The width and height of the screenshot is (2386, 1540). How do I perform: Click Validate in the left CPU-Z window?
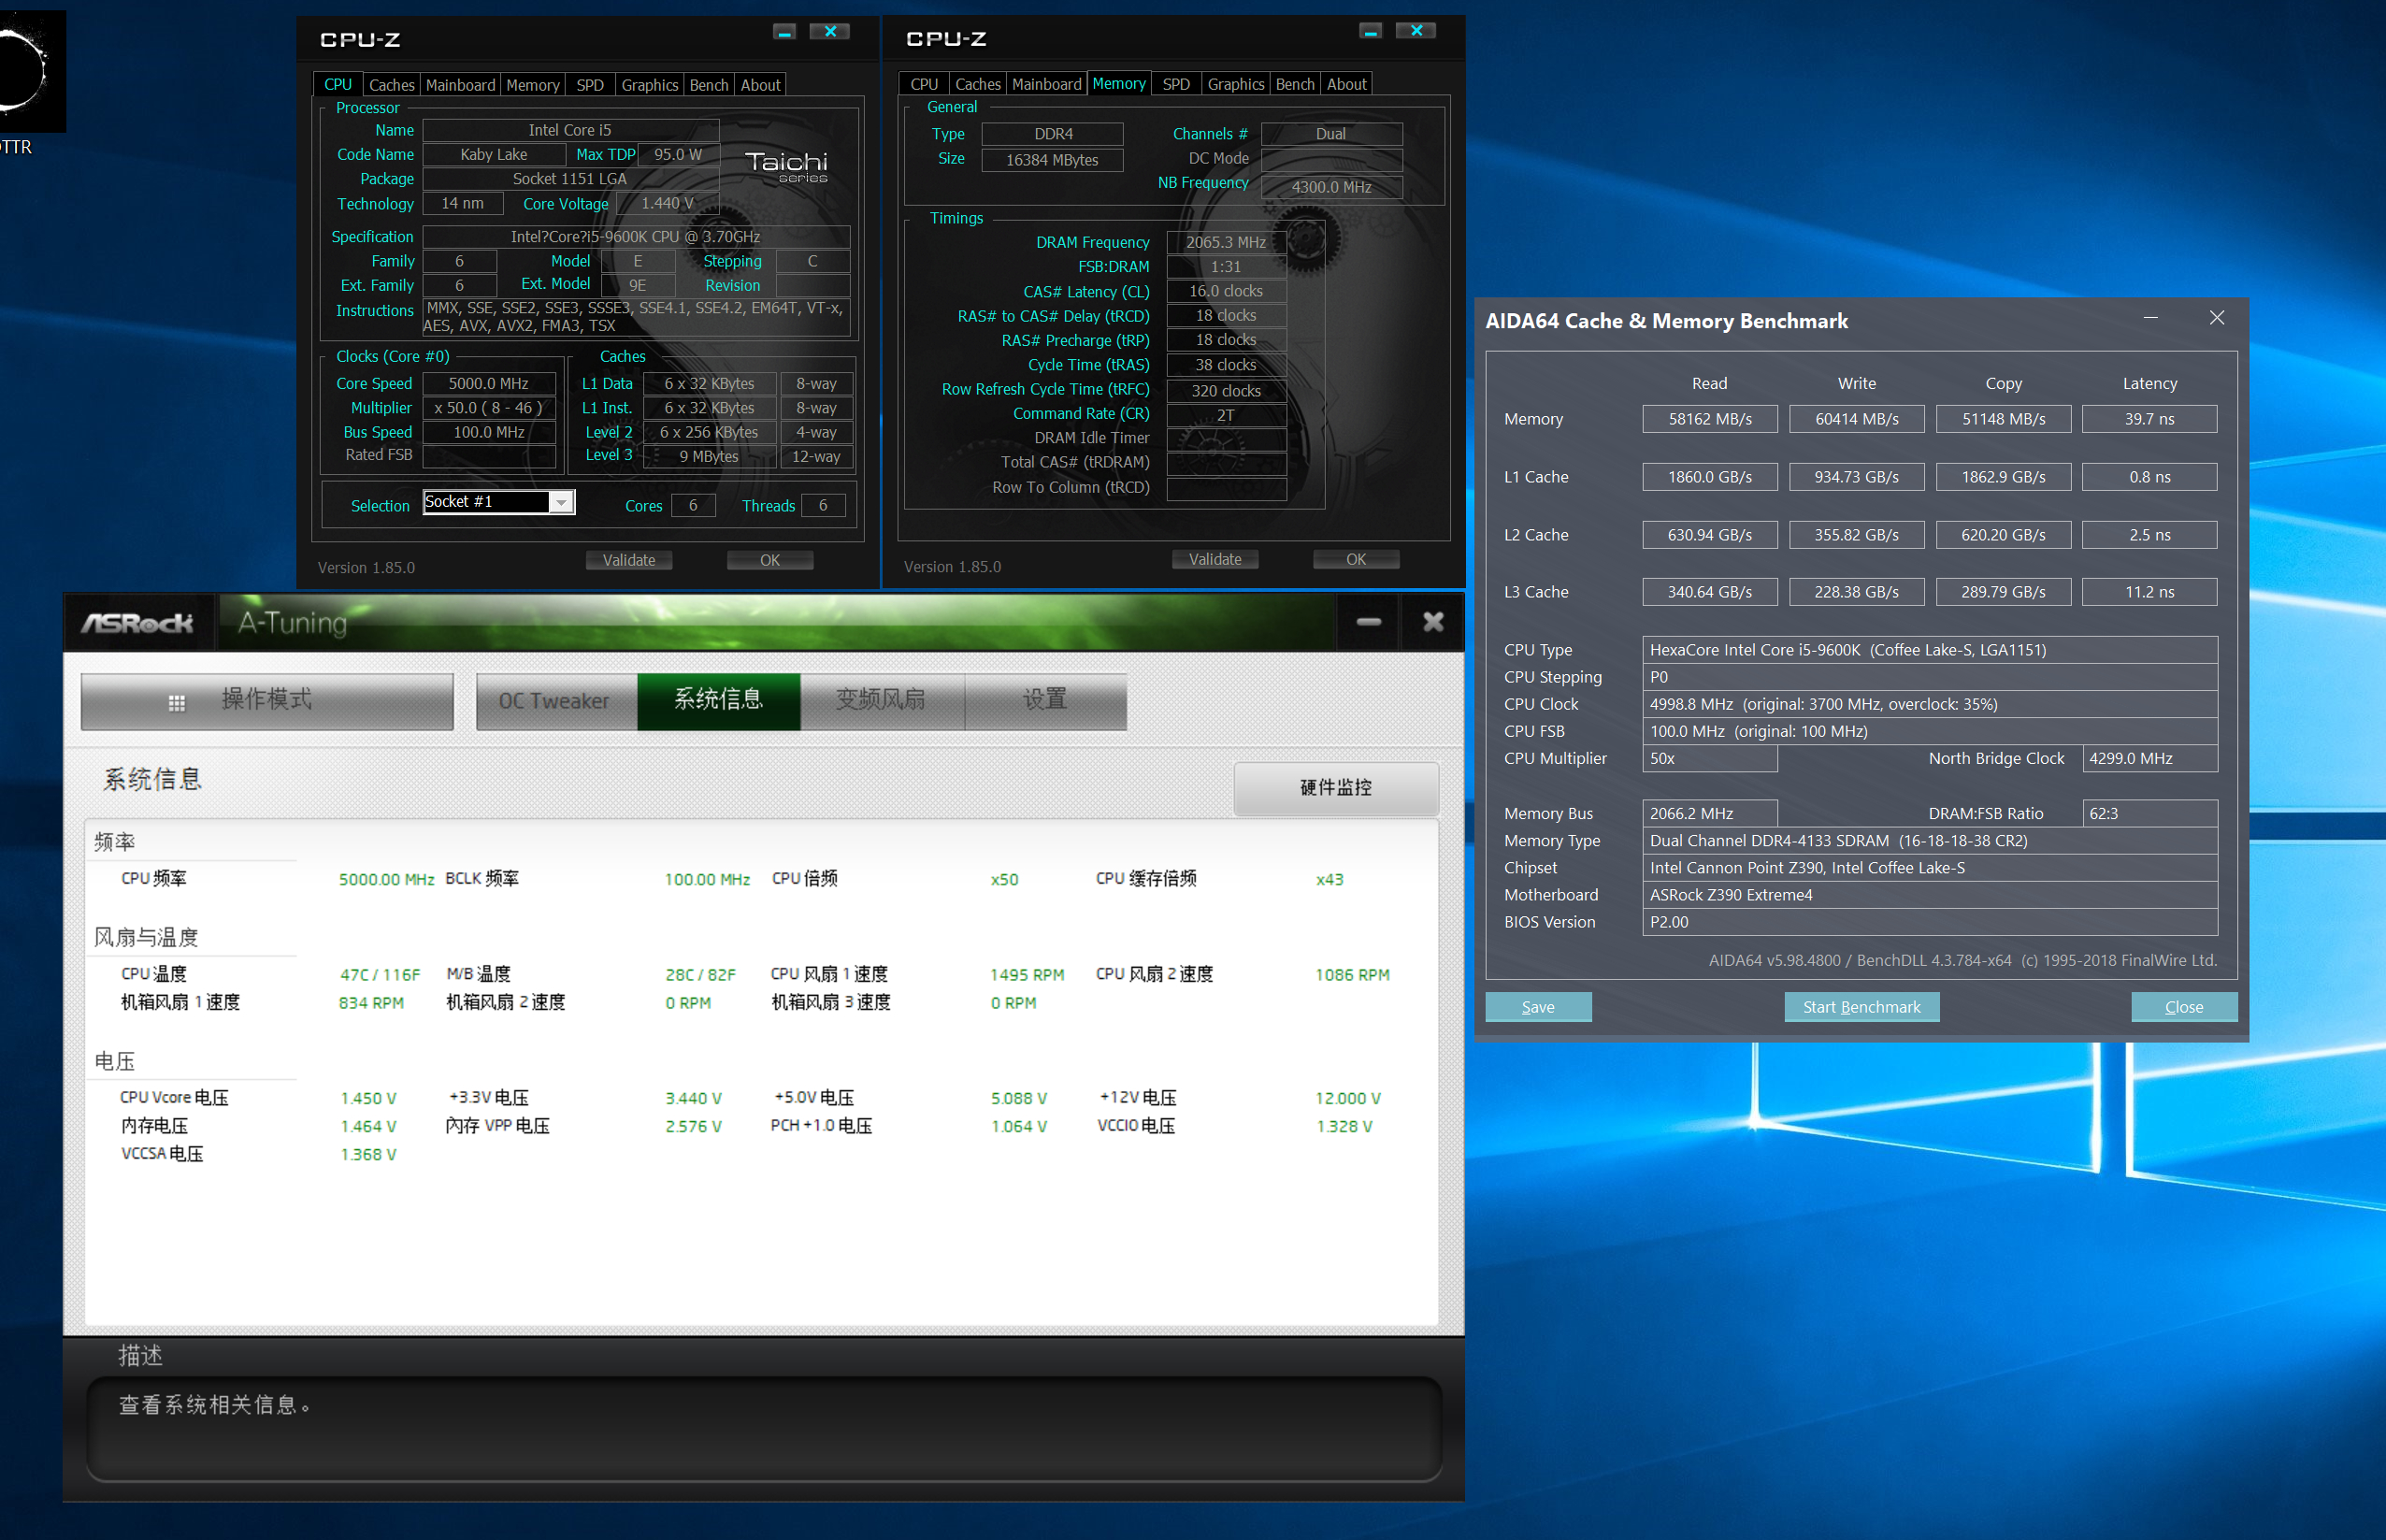(x=629, y=560)
